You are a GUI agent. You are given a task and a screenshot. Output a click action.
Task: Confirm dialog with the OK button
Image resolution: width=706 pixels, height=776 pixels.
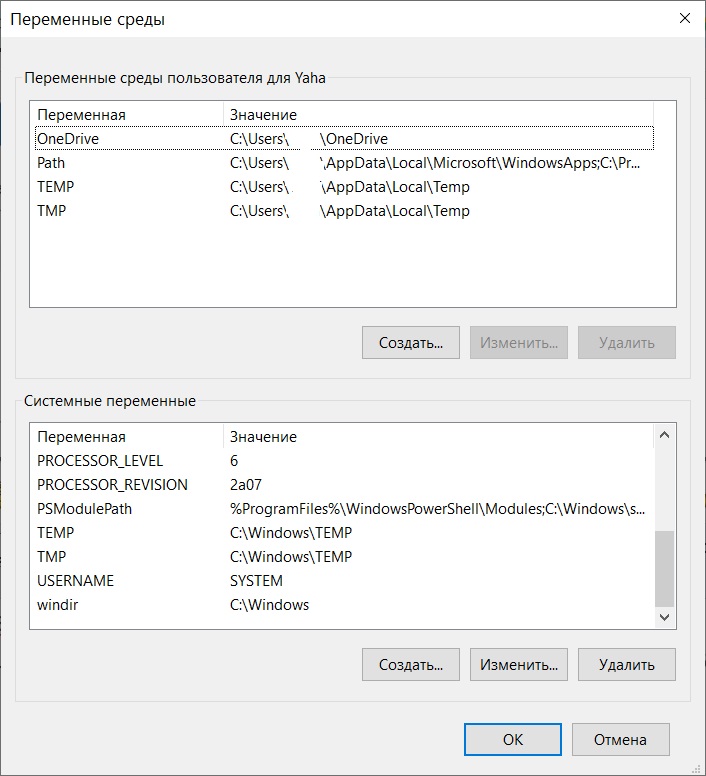click(x=512, y=740)
